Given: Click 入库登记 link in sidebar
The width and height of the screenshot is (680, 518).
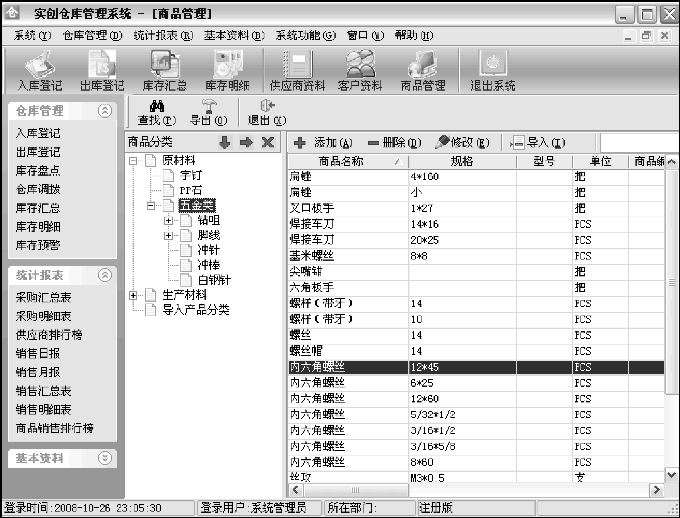Looking at the screenshot, I should [38, 133].
